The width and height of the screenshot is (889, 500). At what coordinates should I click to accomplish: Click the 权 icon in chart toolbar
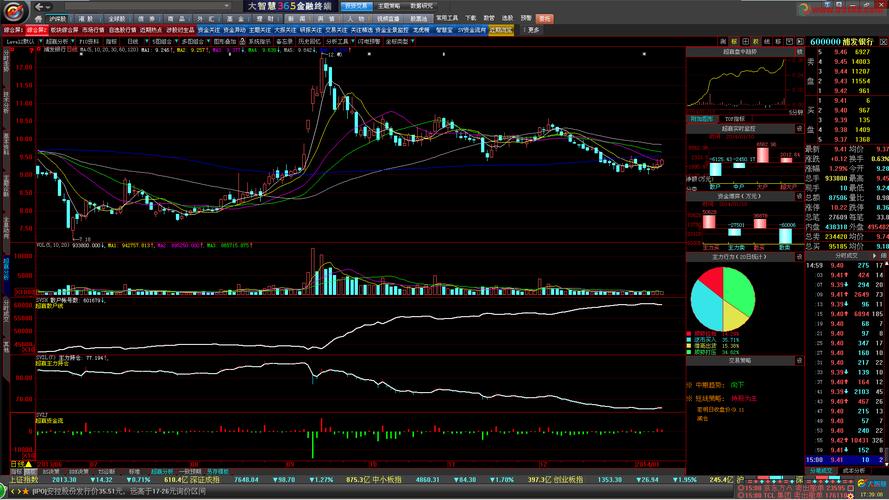tap(756, 41)
